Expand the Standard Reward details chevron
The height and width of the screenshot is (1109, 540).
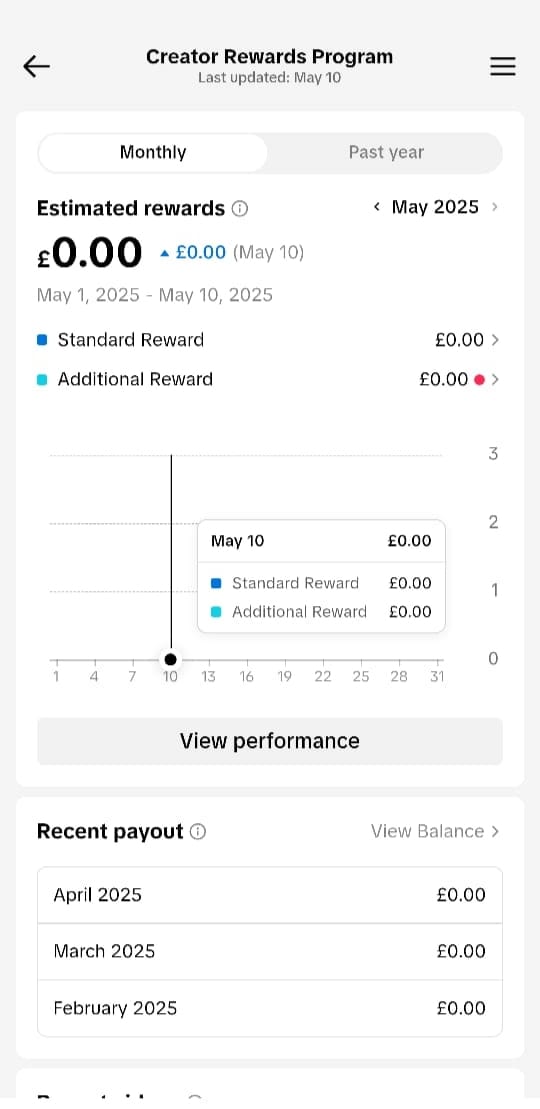pos(495,340)
